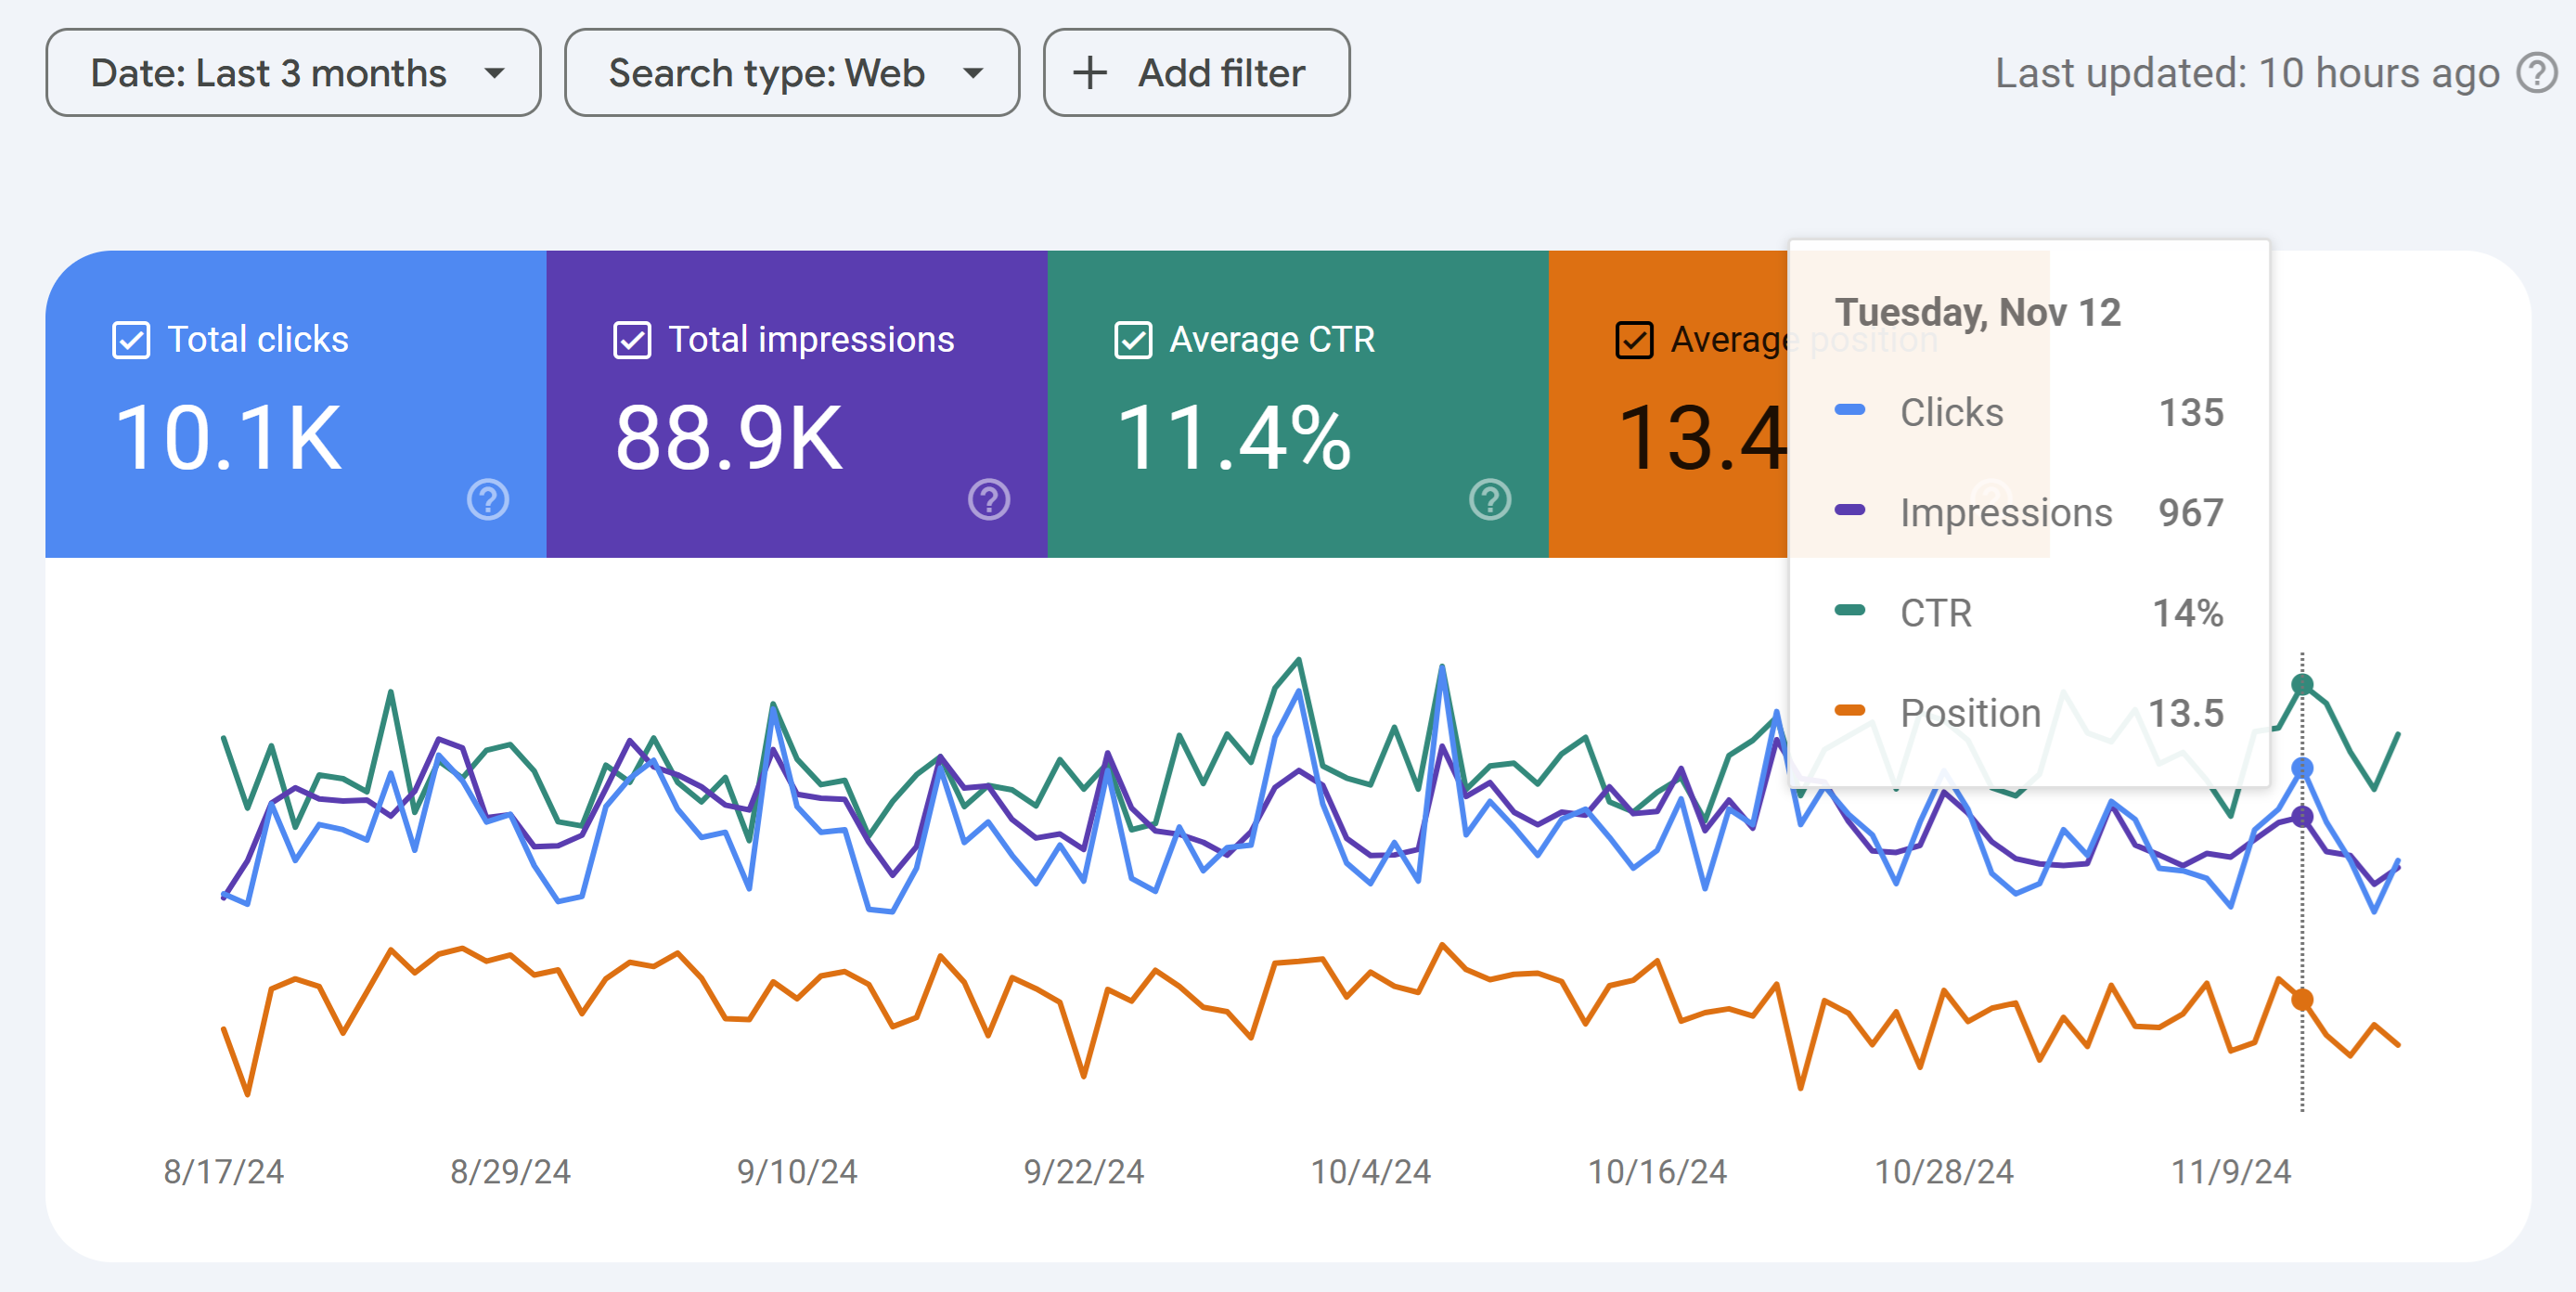
Task: Click the 88.9K impressions value
Action: pos(729,438)
